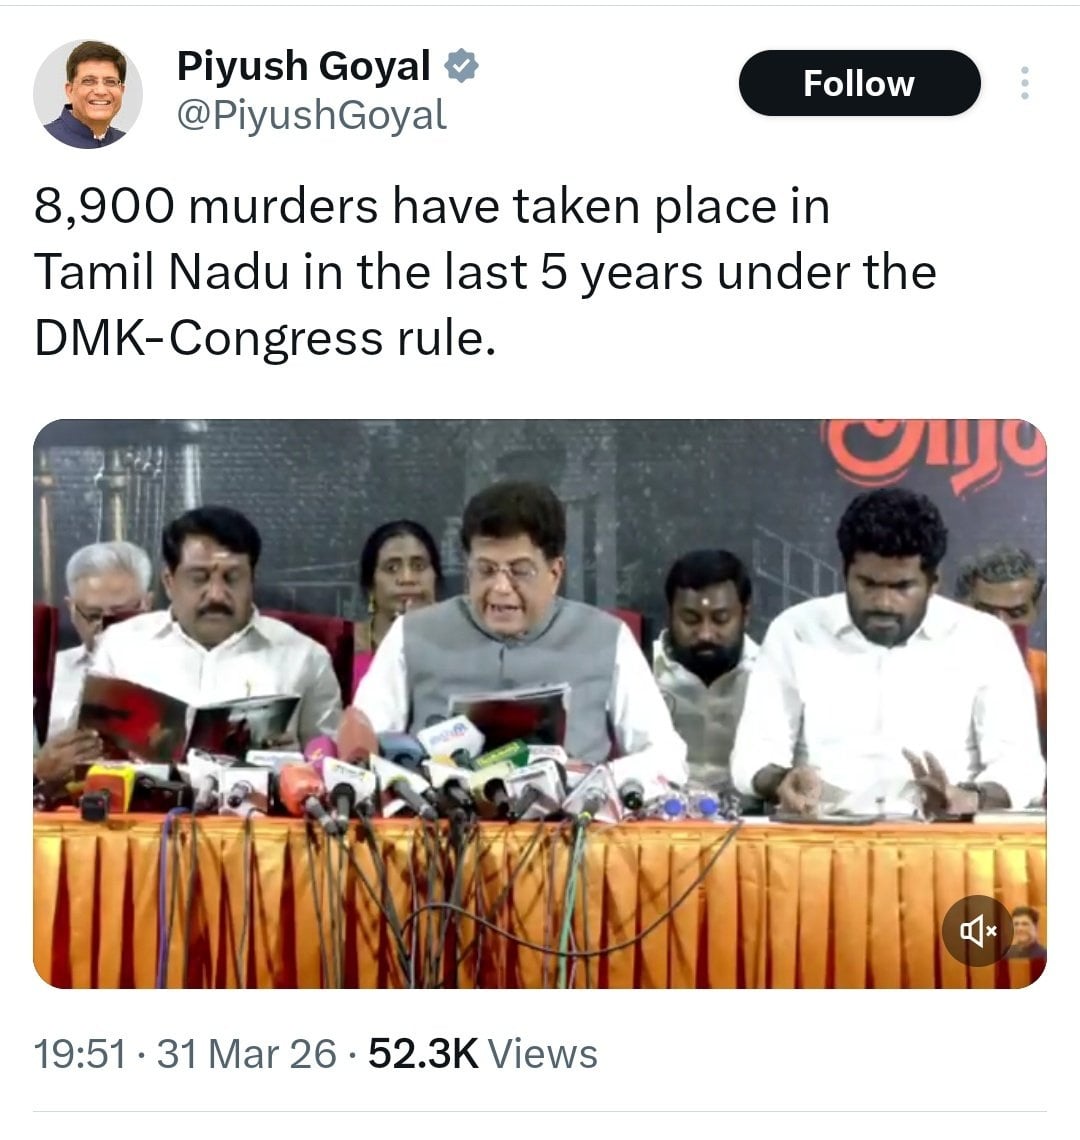
Task: Click the 'DMK-Congress rule.' text line
Action: [265, 339]
